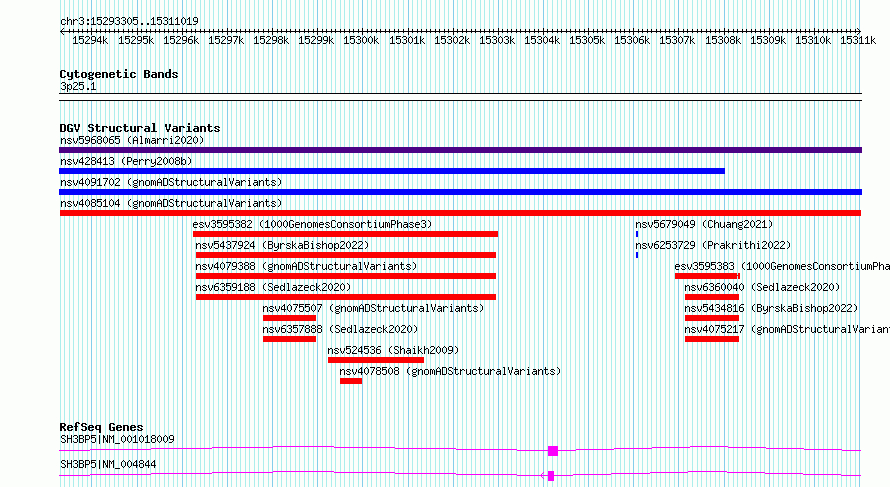Open the nsv5434816 (ByrskaBishop2022) label

pos(771,308)
